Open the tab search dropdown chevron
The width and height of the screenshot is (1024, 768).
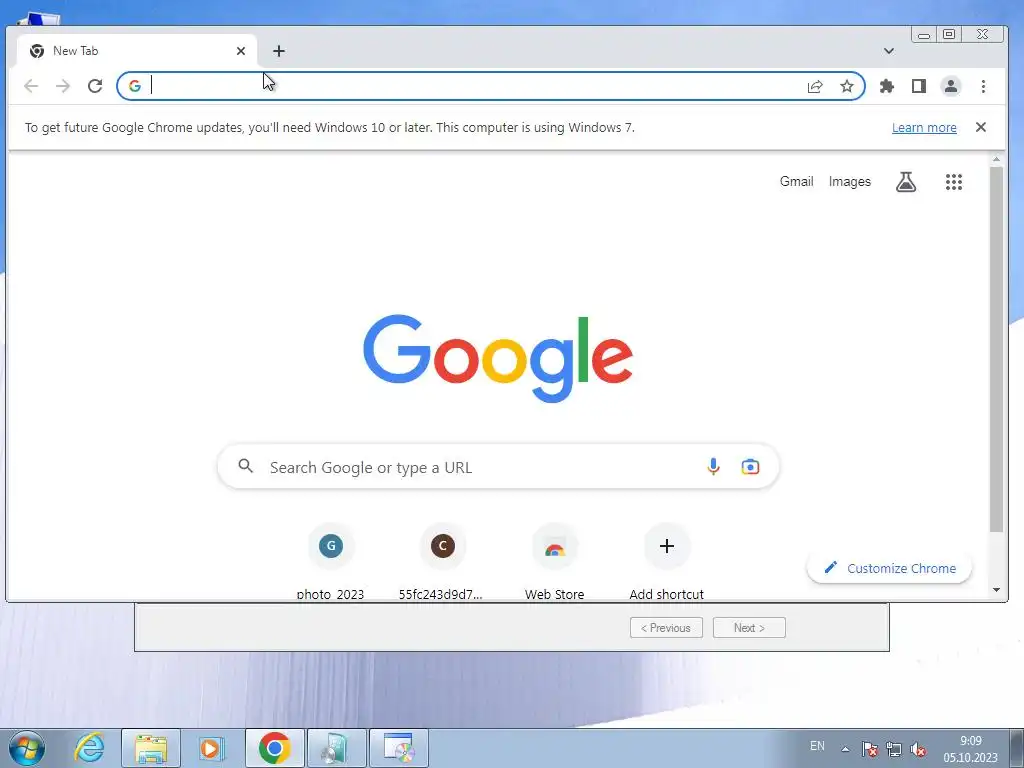click(x=889, y=51)
